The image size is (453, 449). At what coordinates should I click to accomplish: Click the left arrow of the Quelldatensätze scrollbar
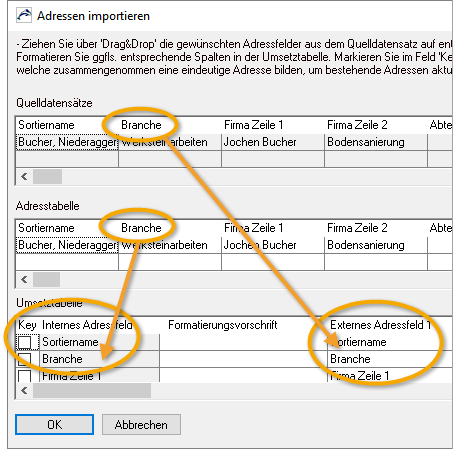click(x=24, y=176)
